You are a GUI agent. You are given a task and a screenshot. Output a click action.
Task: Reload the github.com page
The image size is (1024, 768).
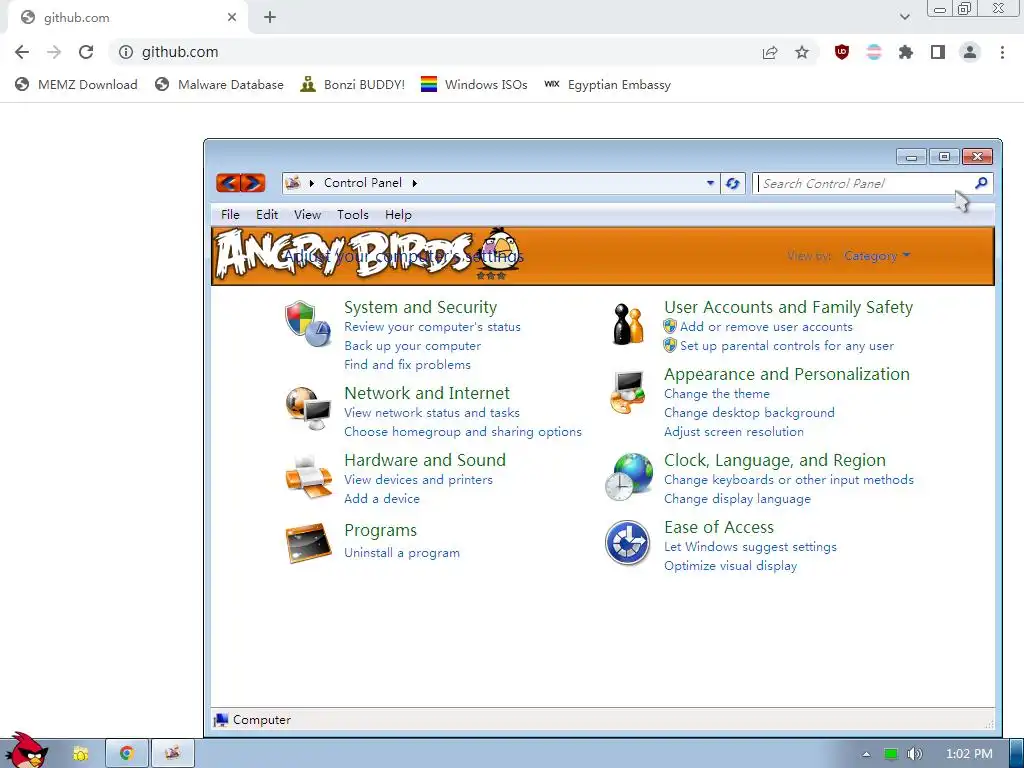pos(86,52)
